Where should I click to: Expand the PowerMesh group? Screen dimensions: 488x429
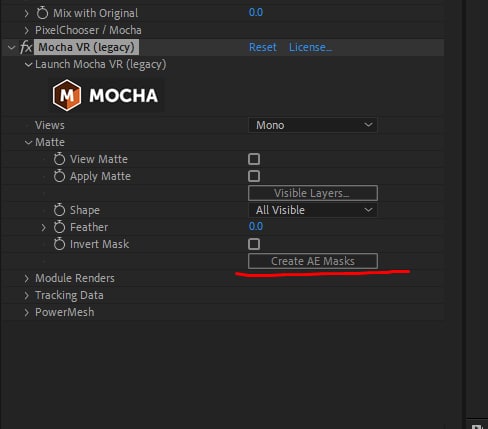point(27,312)
